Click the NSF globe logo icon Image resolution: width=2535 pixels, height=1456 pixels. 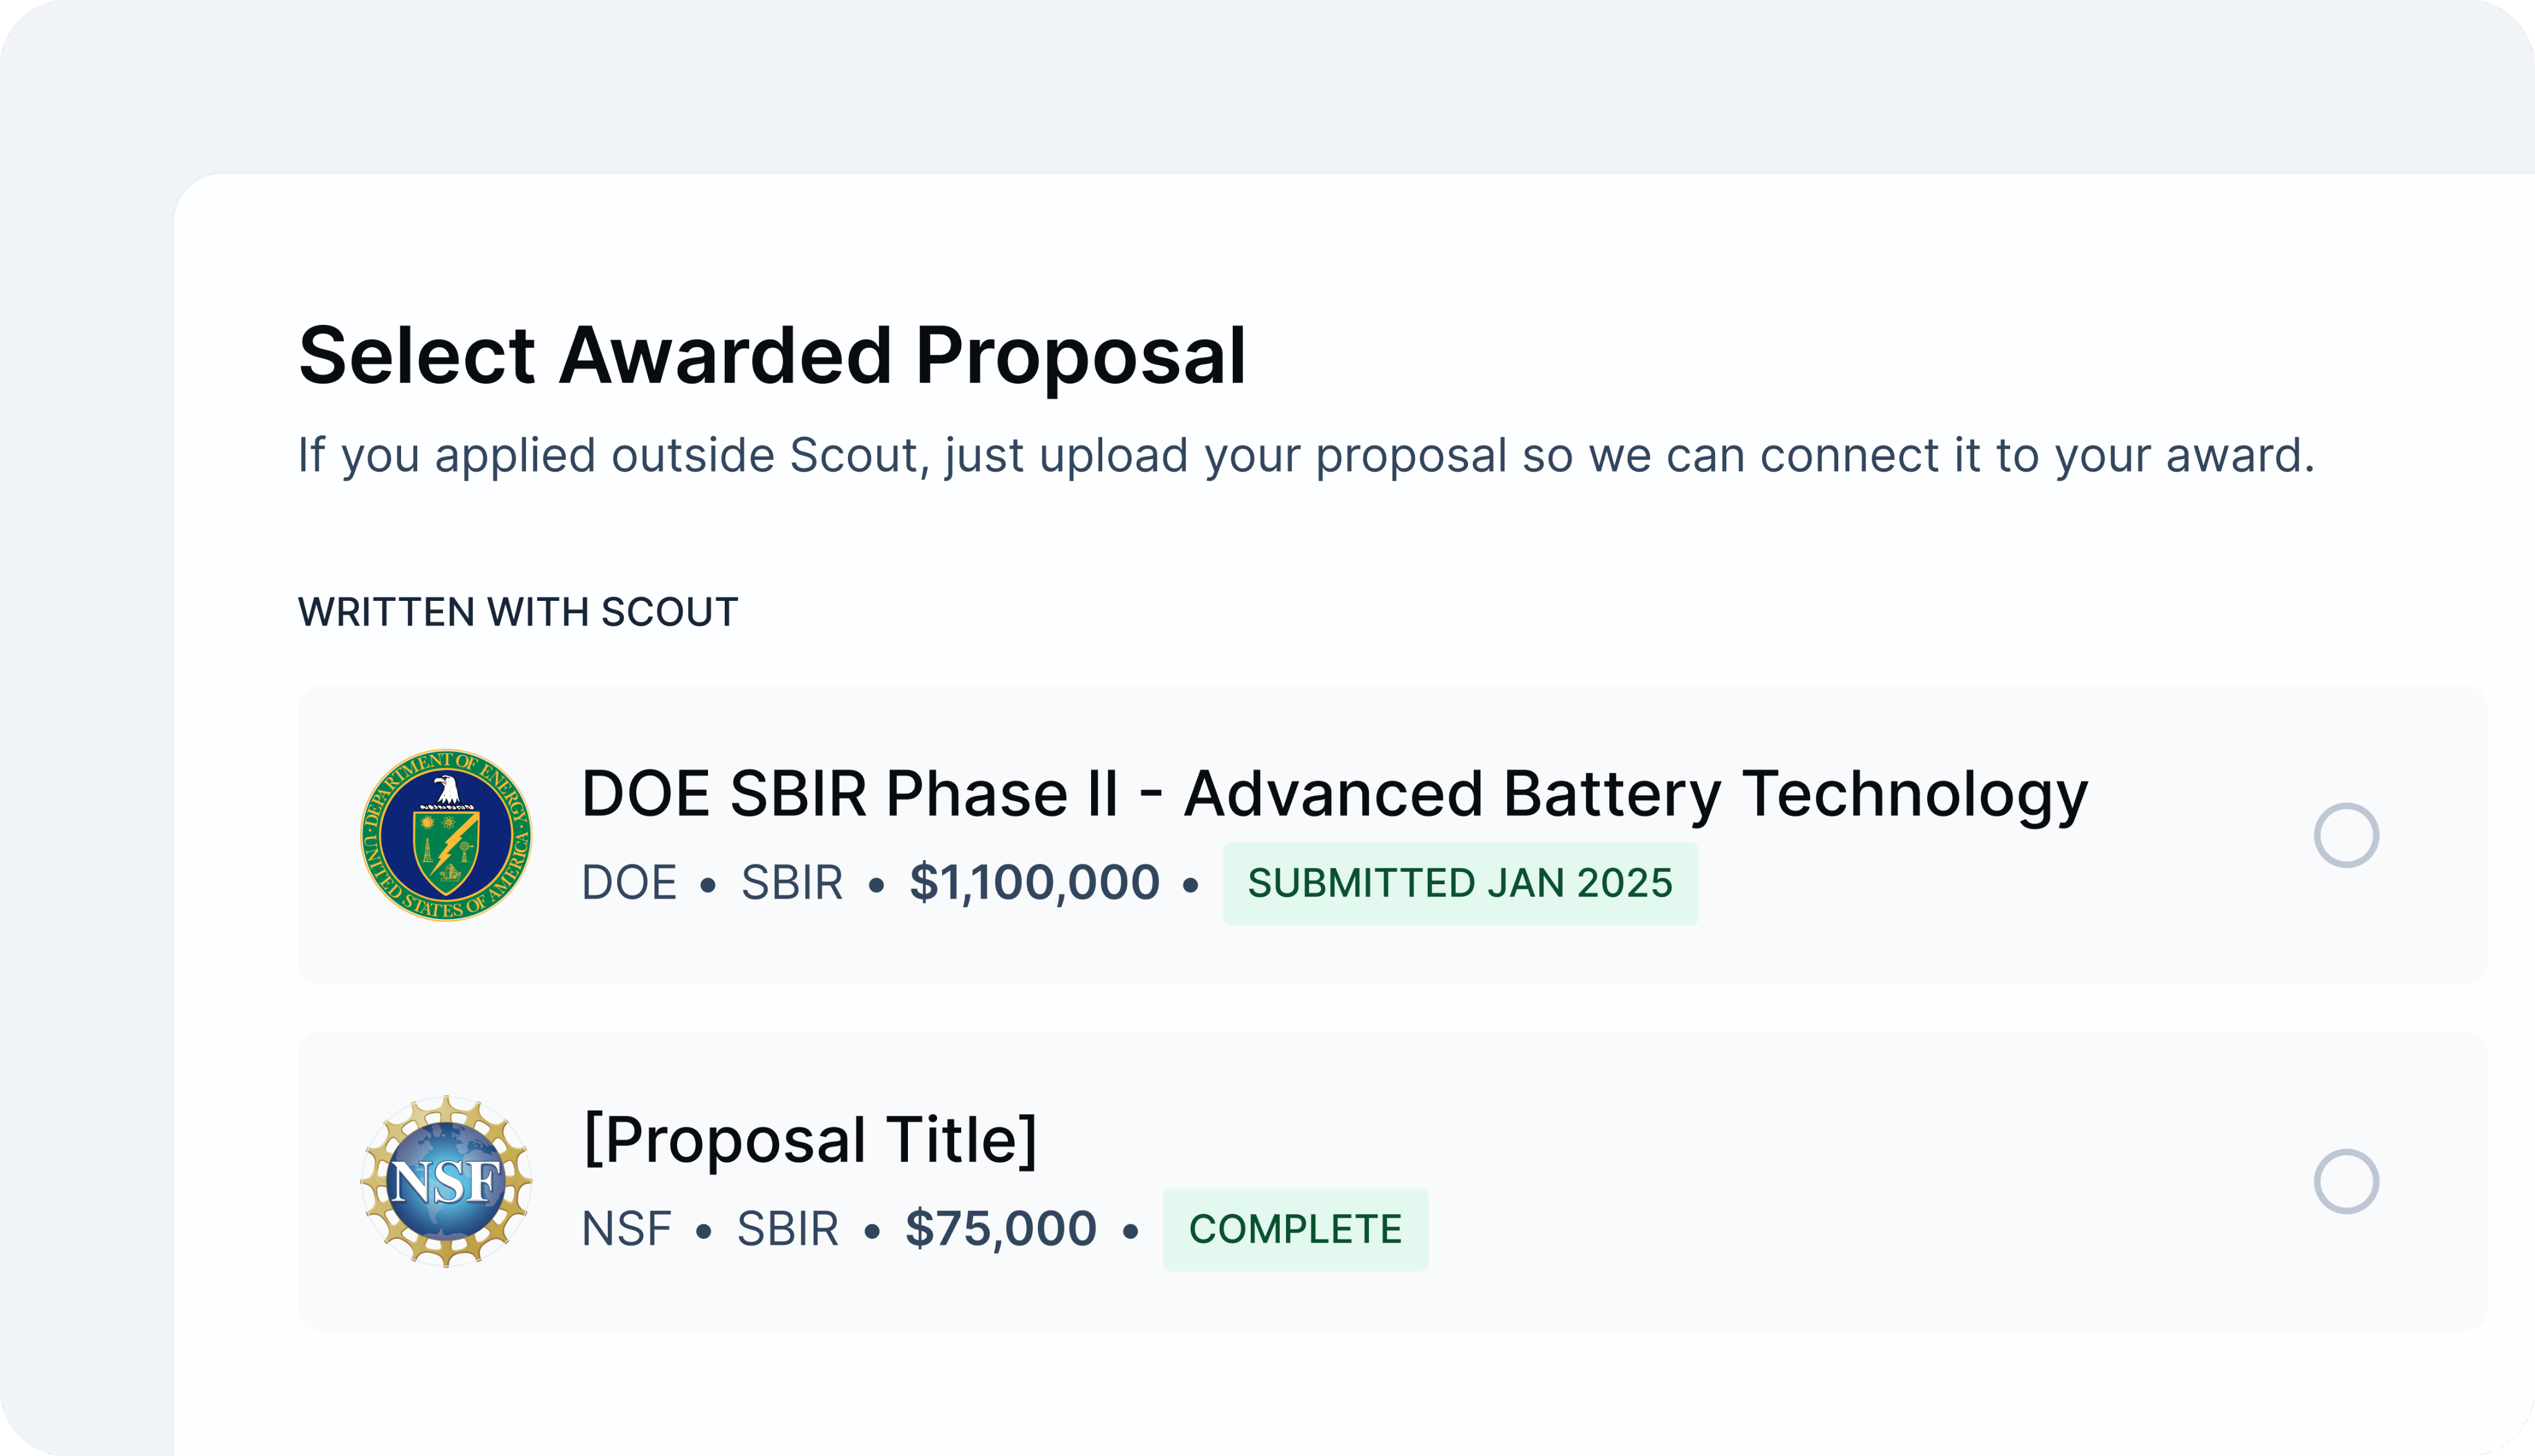(x=446, y=1181)
